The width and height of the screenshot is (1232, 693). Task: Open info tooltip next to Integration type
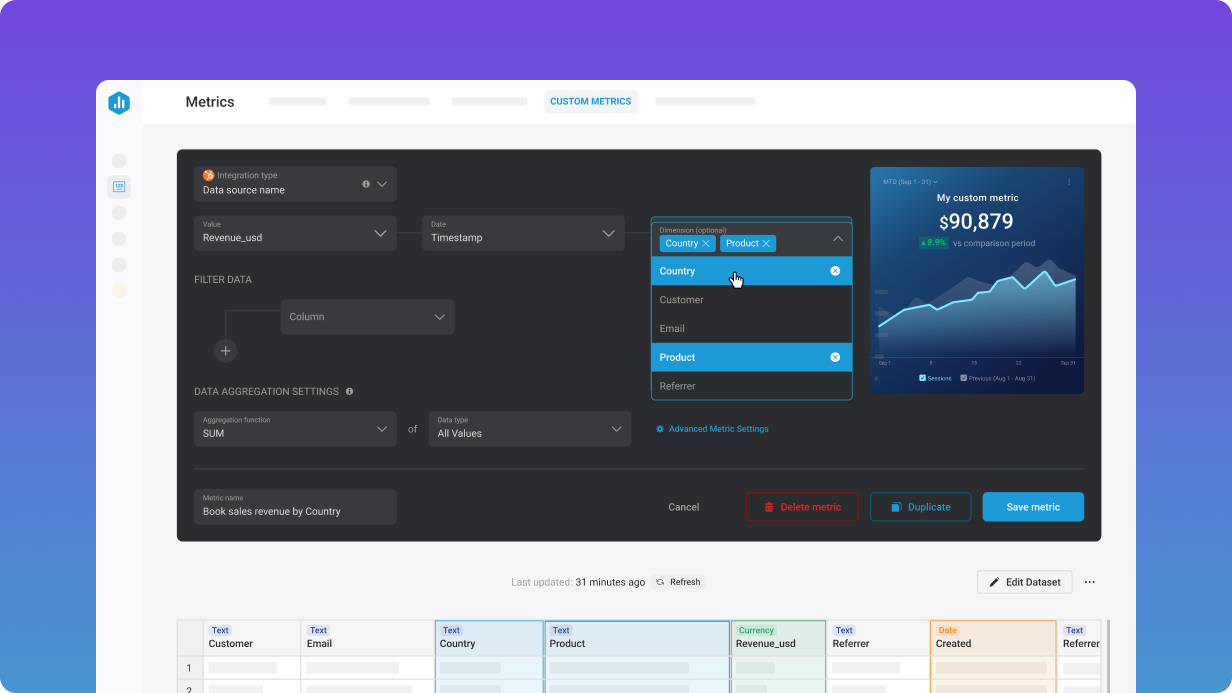pyautogui.click(x=365, y=184)
